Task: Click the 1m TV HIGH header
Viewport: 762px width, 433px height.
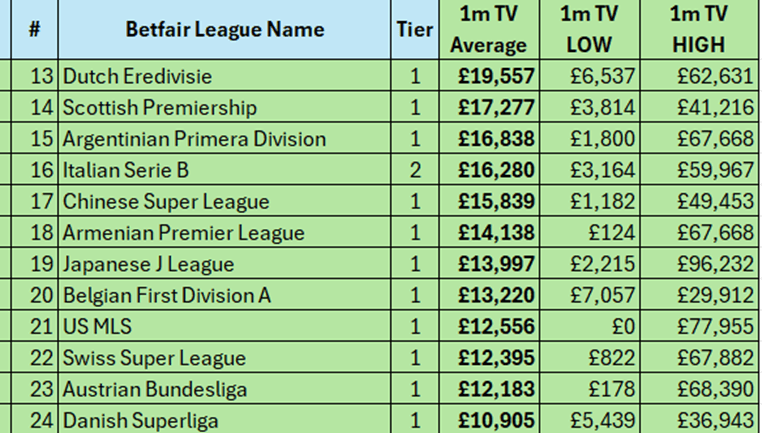Action: click(x=700, y=29)
